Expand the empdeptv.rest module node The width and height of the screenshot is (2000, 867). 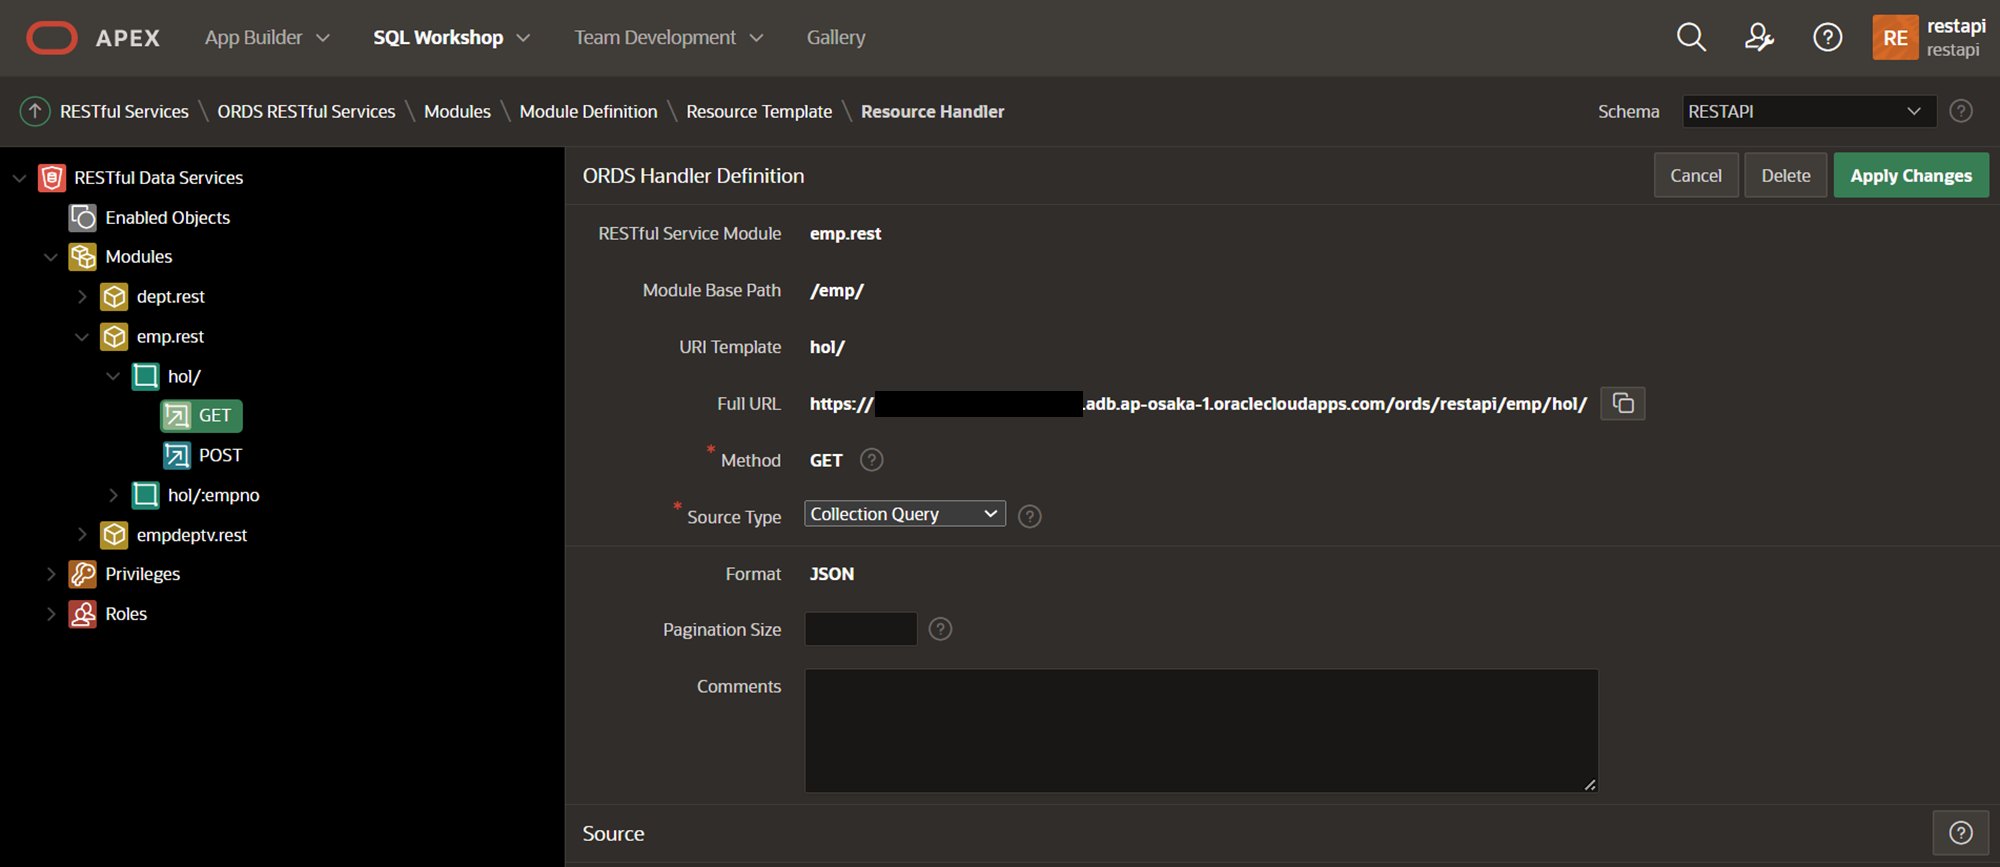pos(82,535)
